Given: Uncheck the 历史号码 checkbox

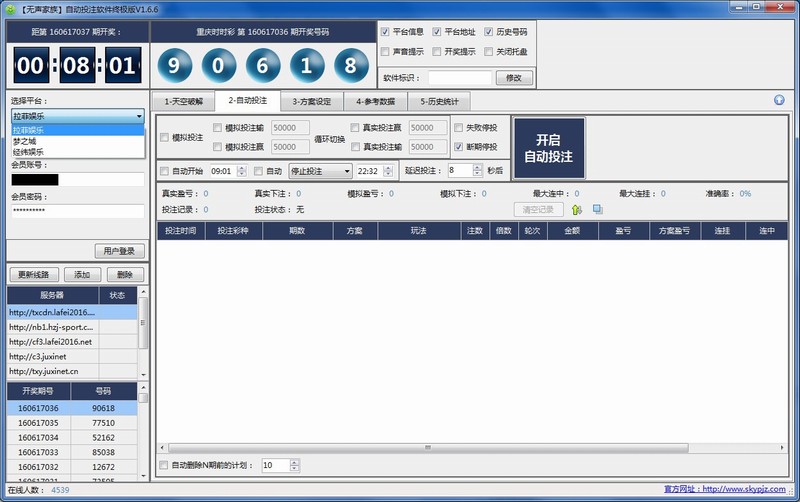Looking at the screenshot, I should (489, 32).
